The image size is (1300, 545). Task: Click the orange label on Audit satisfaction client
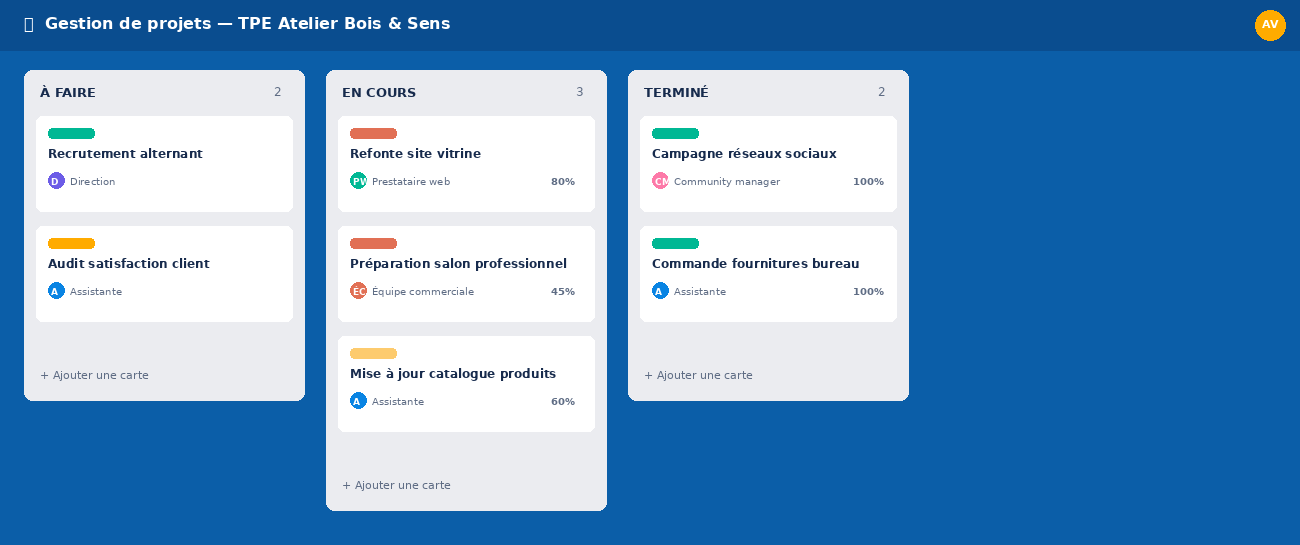click(71, 243)
